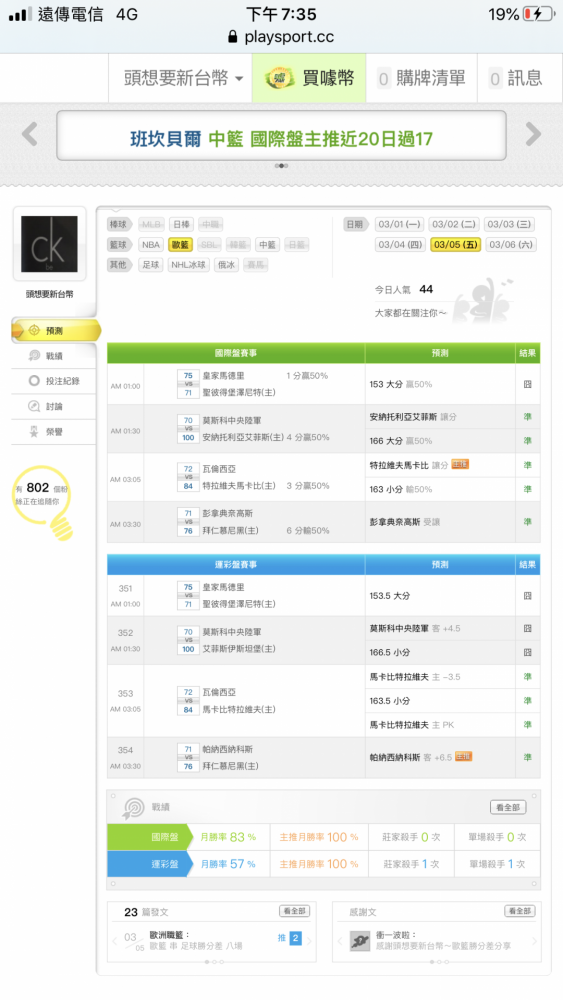Choose date 03/05 (五)
Screen dimensions: 563x1000
pyautogui.click(x=455, y=245)
